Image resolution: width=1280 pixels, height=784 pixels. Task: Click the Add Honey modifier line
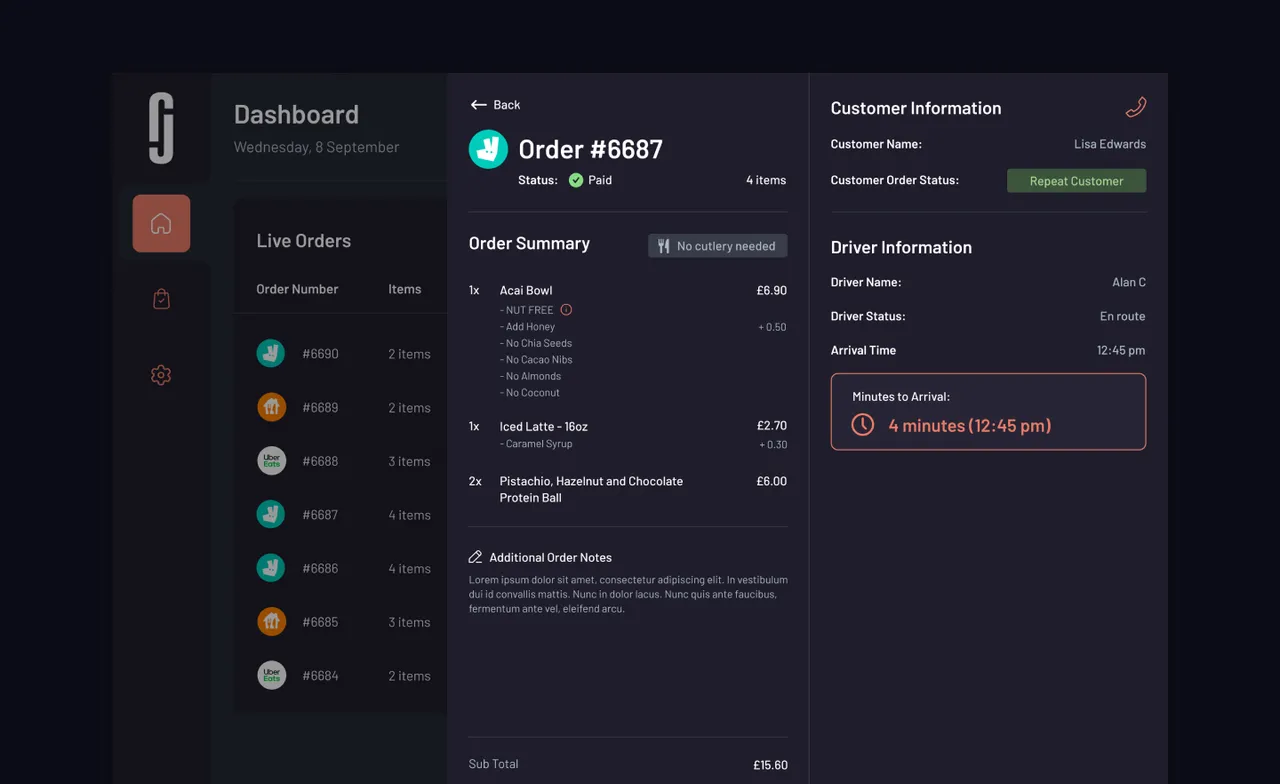point(528,327)
